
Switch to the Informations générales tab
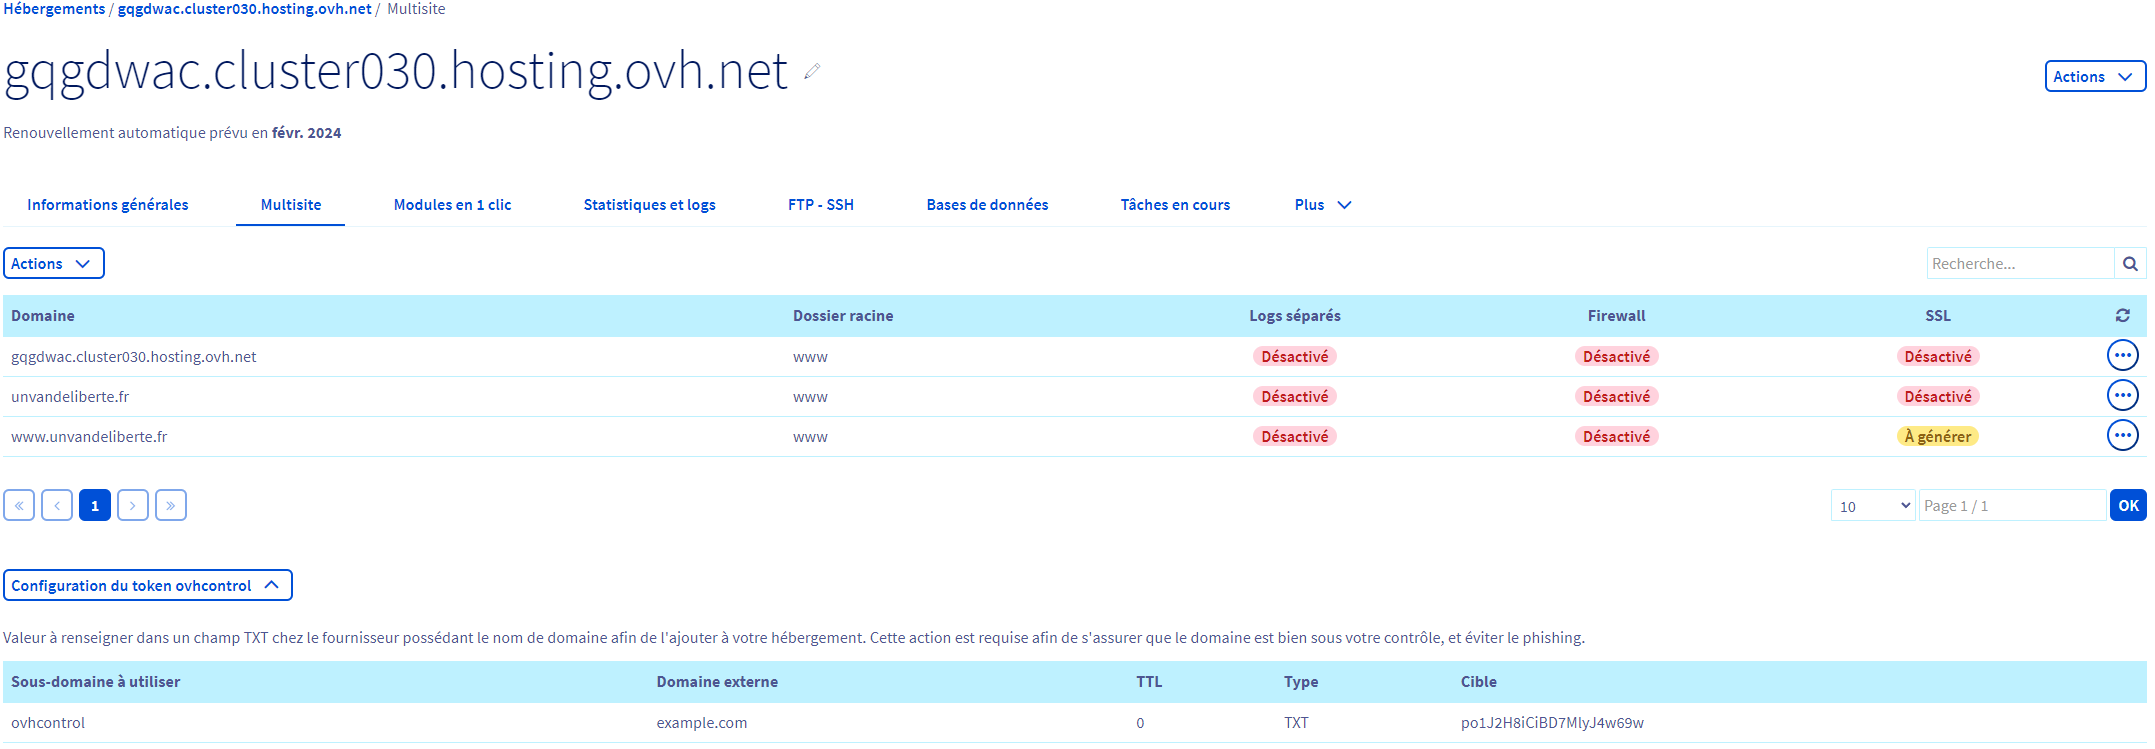108,205
